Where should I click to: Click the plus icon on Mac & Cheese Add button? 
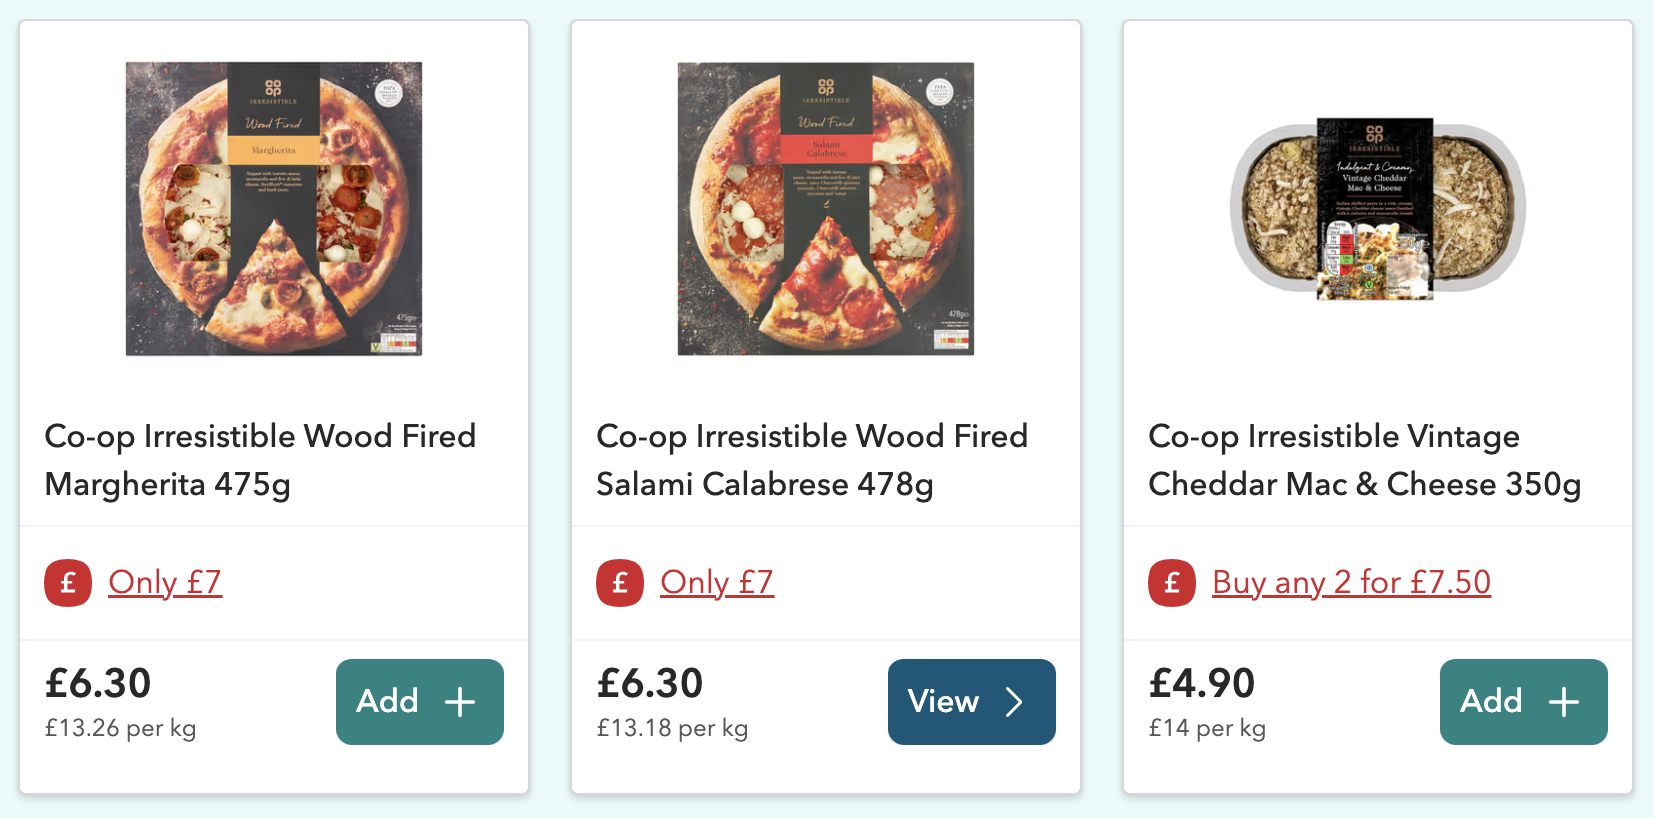1564,702
